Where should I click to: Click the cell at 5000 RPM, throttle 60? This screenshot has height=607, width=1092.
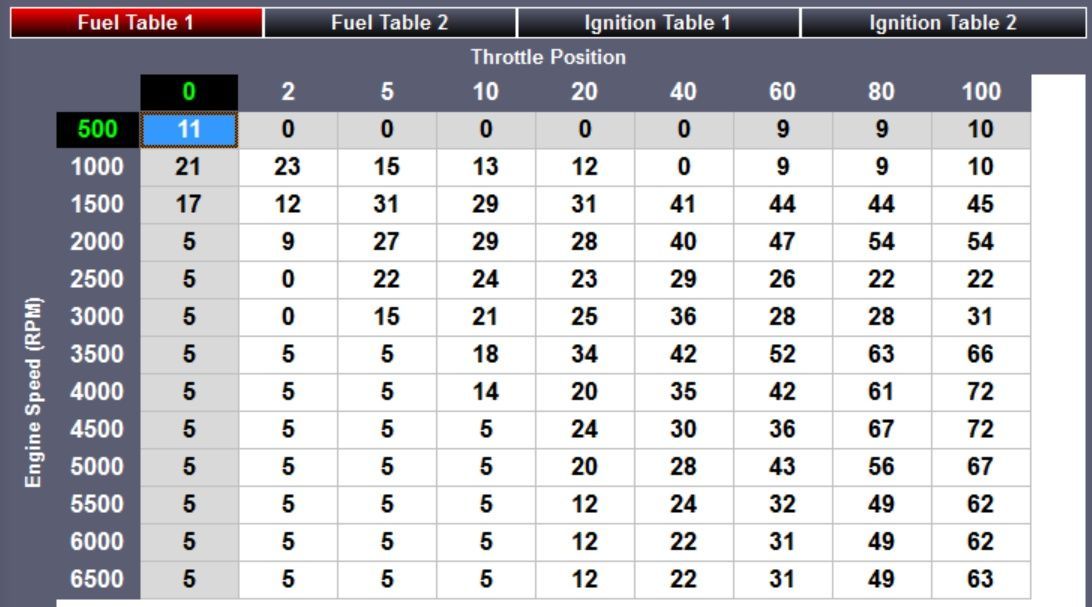pyautogui.click(x=782, y=467)
